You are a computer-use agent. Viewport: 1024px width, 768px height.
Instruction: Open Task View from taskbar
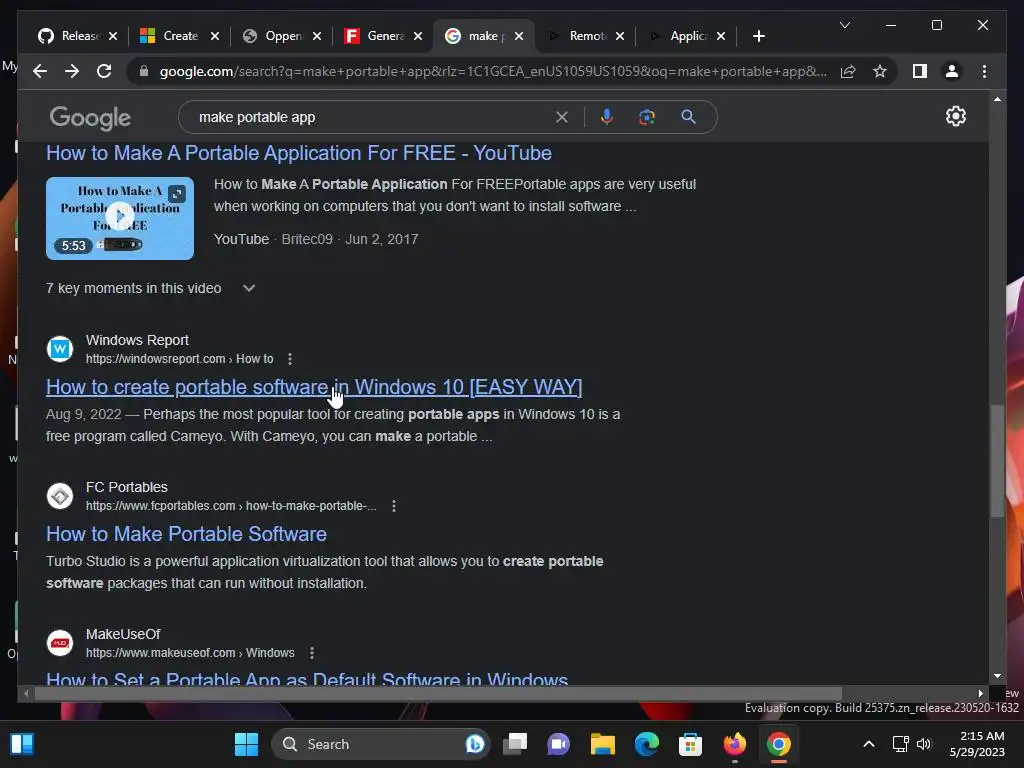515,744
